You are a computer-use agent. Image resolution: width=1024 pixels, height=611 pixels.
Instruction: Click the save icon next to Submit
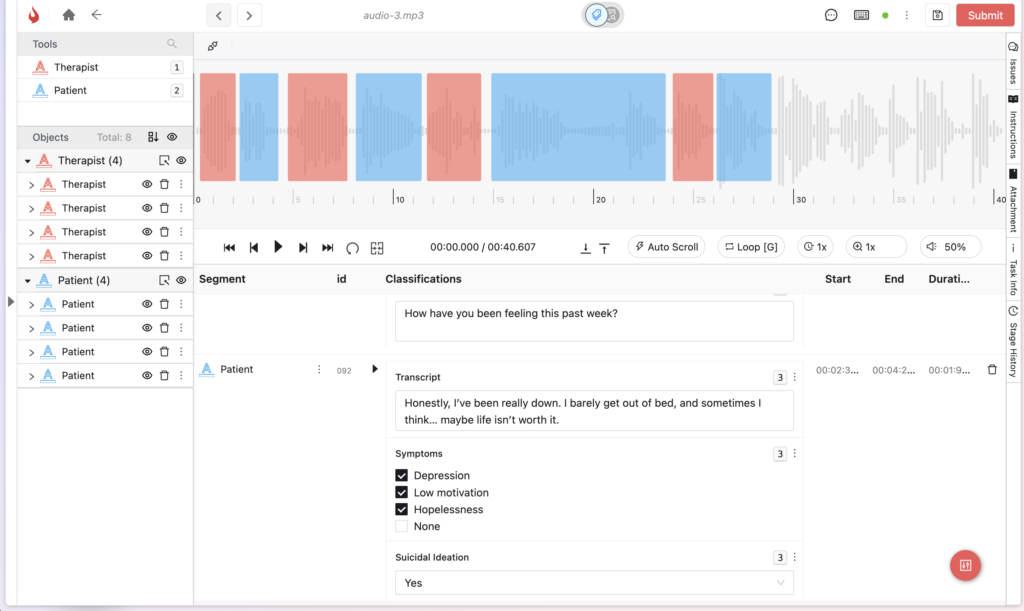pos(936,15)
